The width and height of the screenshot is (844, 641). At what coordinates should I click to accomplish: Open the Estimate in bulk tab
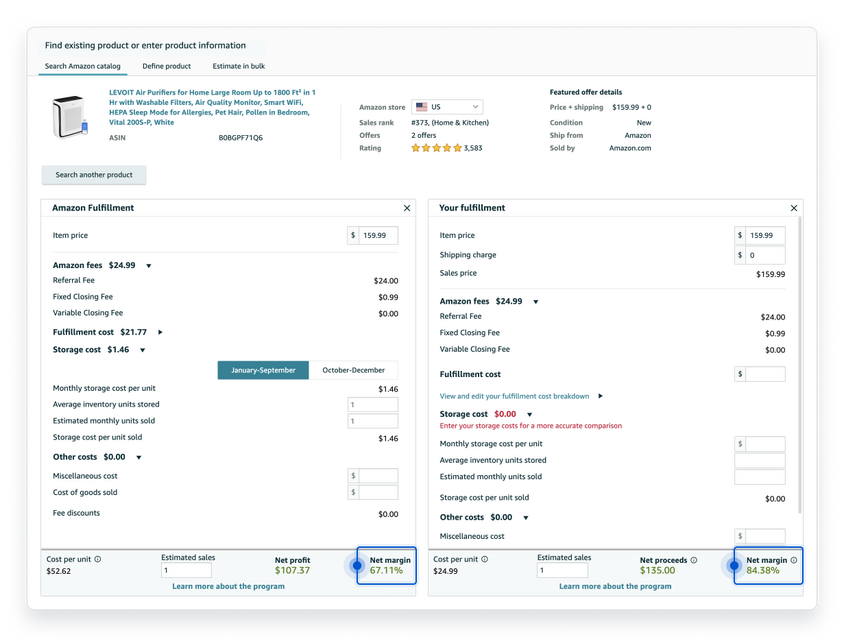click(238, 66)
